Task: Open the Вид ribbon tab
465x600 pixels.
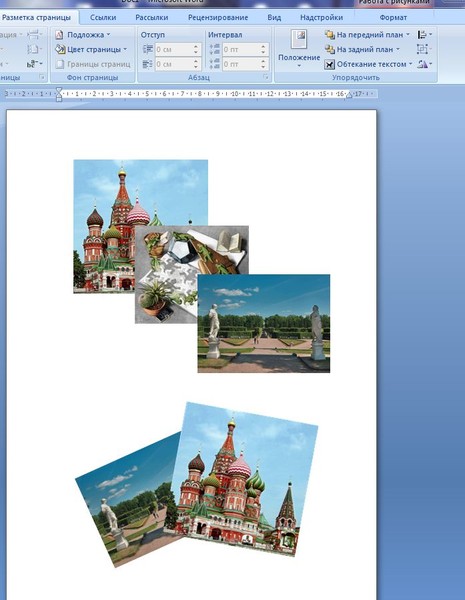Action: tap(274, 18)
